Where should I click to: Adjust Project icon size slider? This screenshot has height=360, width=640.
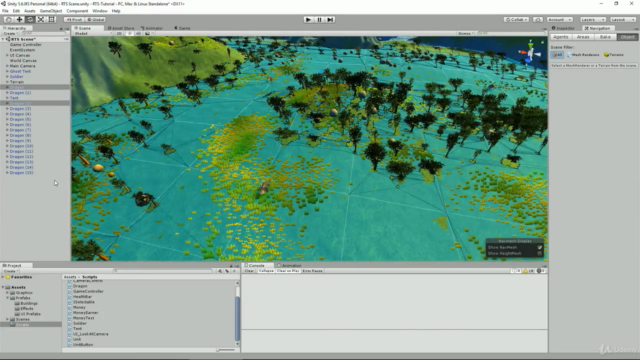pos(226,350)
